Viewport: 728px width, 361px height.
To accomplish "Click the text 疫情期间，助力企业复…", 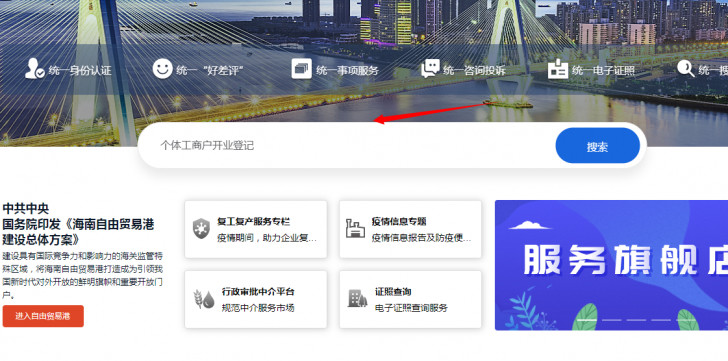I will (267, 239).
